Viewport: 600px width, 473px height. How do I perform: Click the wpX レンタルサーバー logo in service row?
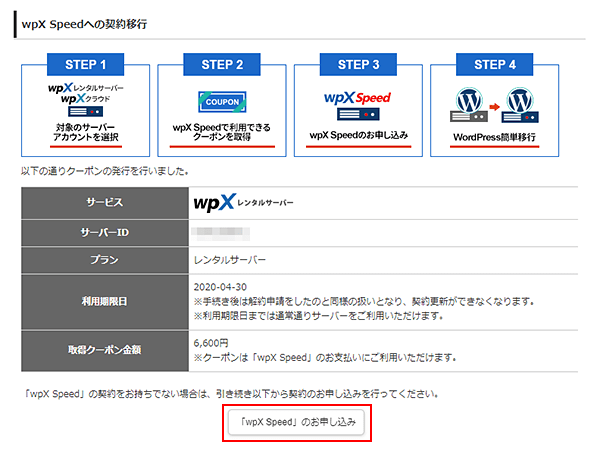tap(243, 202)
